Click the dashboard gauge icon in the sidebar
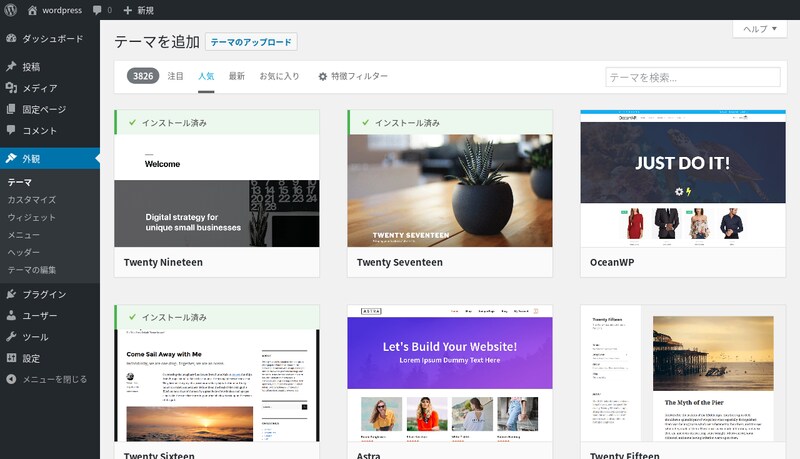Image resolution: width=800 pixels, height=459 pixels. 11,38
